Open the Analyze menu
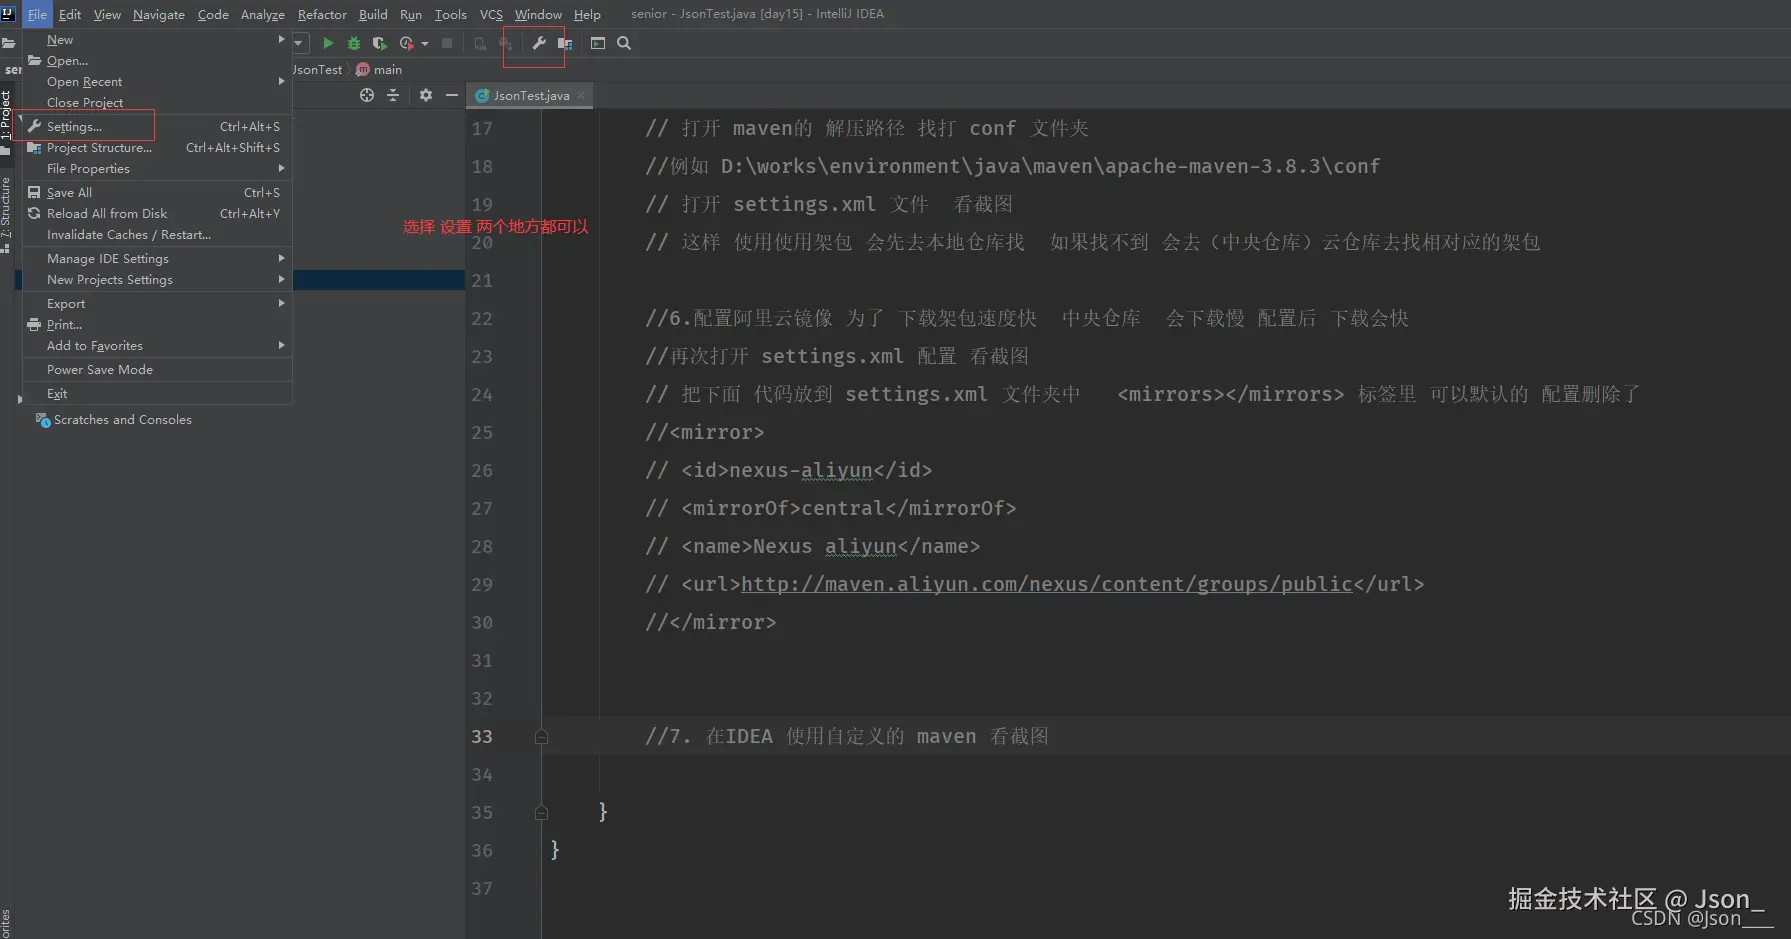This screenshot has width=1791, height=939. (263, 14)
